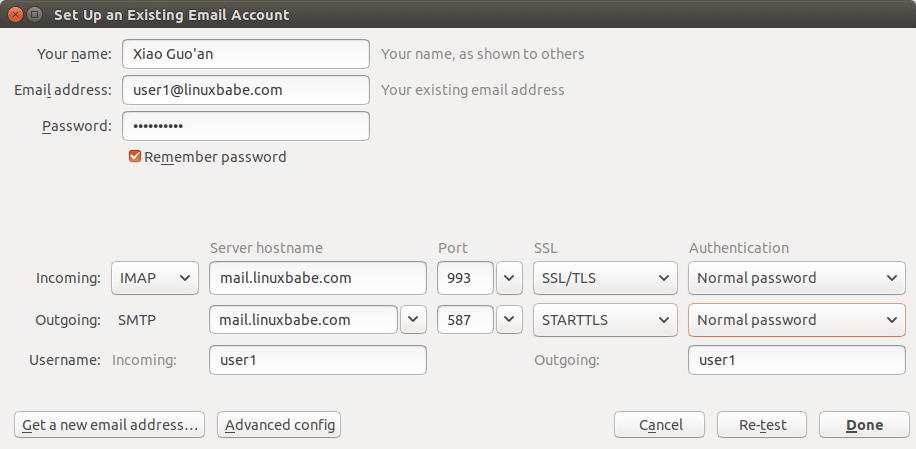Click the Done button
Image resolution: width=916 pixels, height=449 pixels.
[x=864, y=425]
